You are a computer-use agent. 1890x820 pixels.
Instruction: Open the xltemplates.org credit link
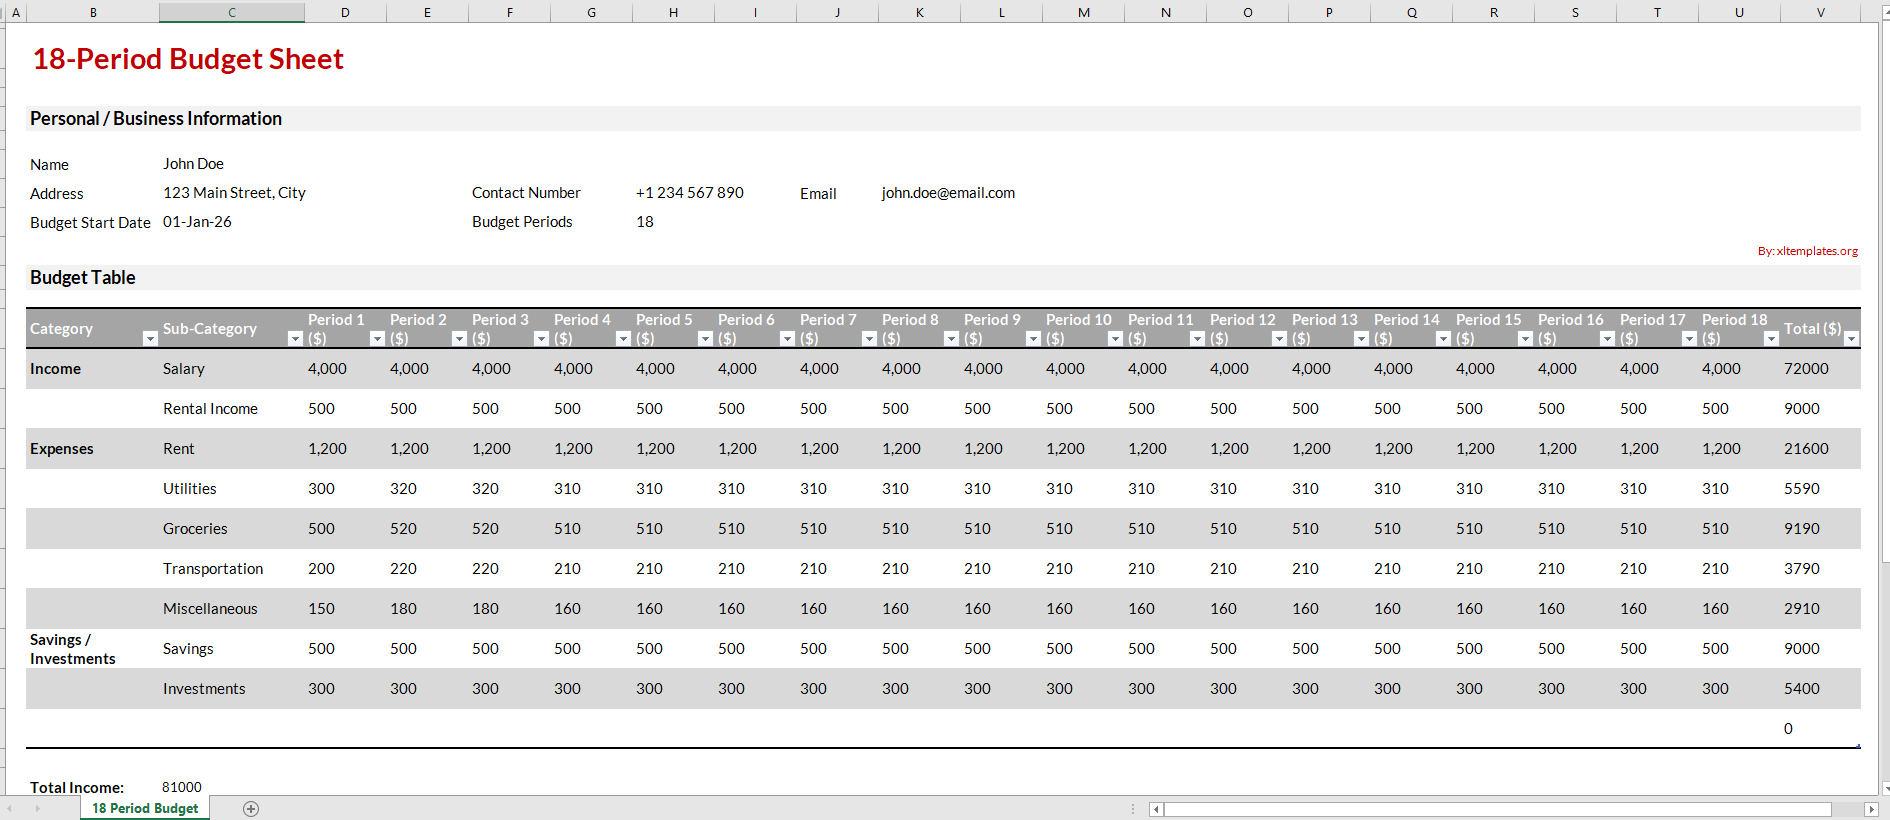1807,251
